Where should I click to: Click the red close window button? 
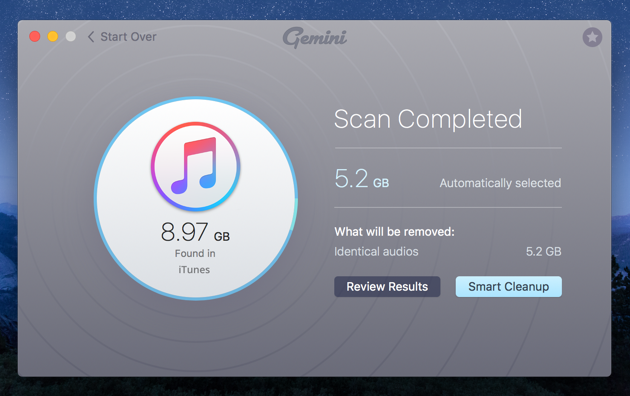35,37
